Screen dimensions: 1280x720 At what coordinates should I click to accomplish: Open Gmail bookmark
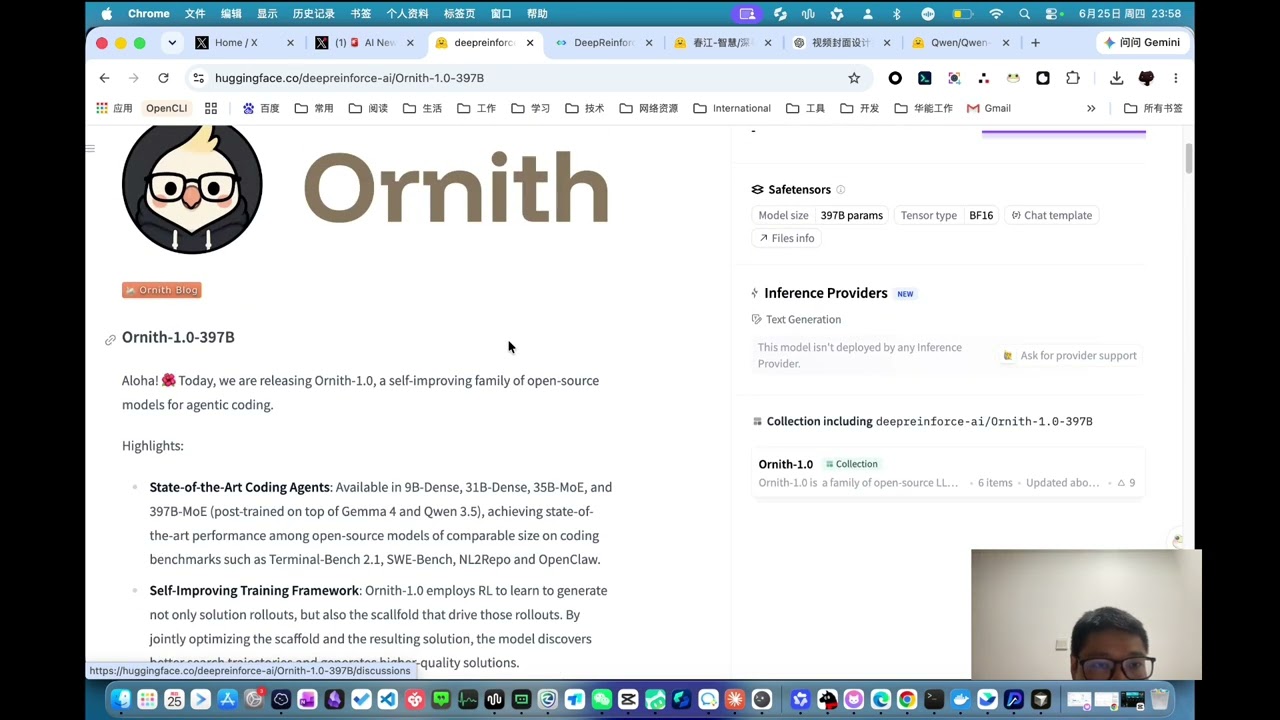pos(989,108)
